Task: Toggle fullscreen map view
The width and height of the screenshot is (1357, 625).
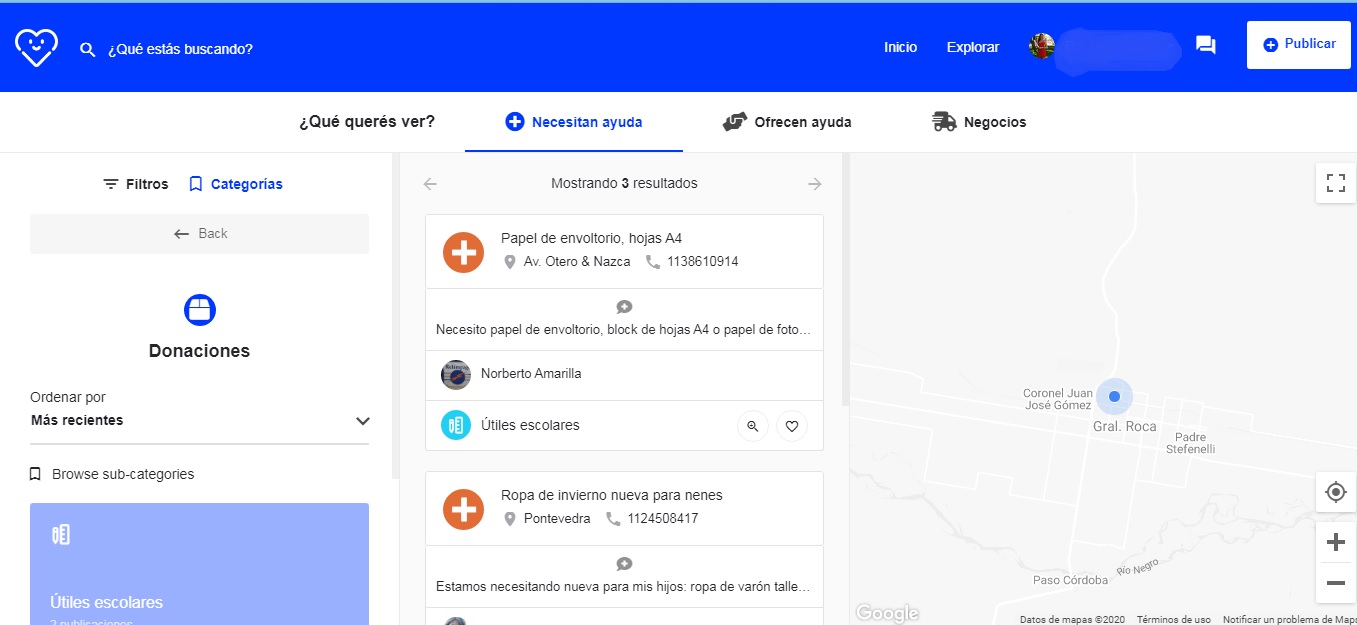Action: [x=1335, y=183]
